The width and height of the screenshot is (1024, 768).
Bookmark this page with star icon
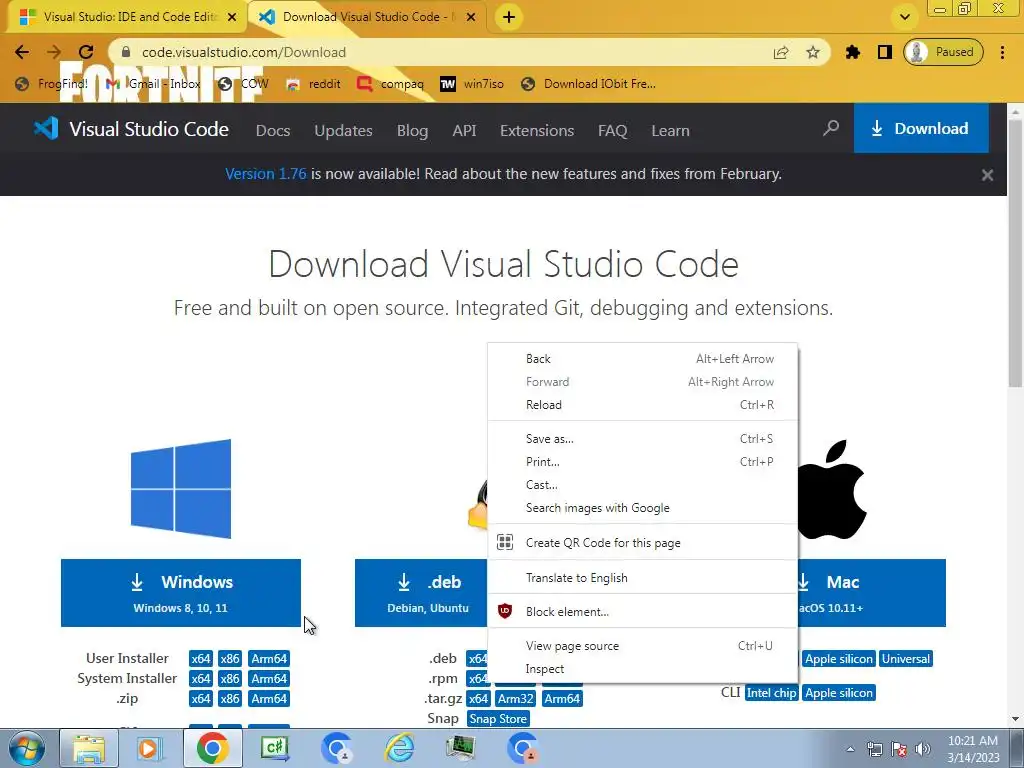pos(812,52)
